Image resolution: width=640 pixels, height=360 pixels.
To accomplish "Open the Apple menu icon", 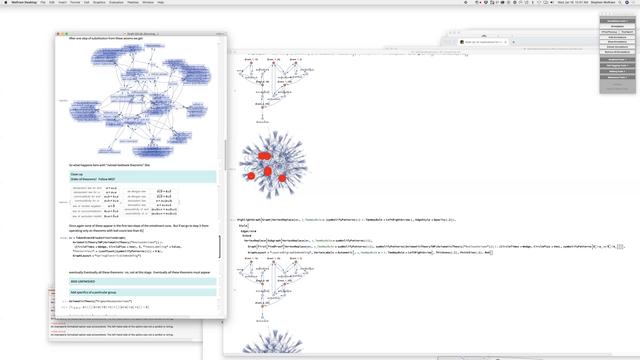I will pos(6,2).
